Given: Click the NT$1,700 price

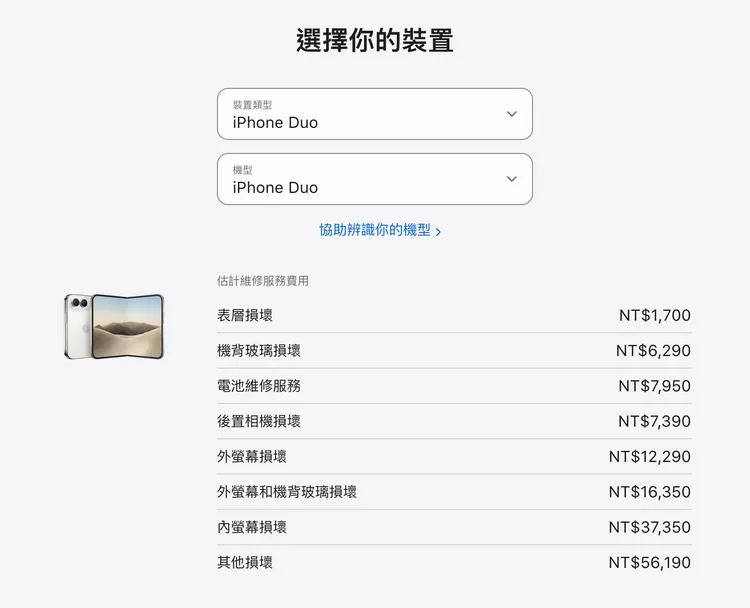Looking at the screenshot, I should [654, 315].
